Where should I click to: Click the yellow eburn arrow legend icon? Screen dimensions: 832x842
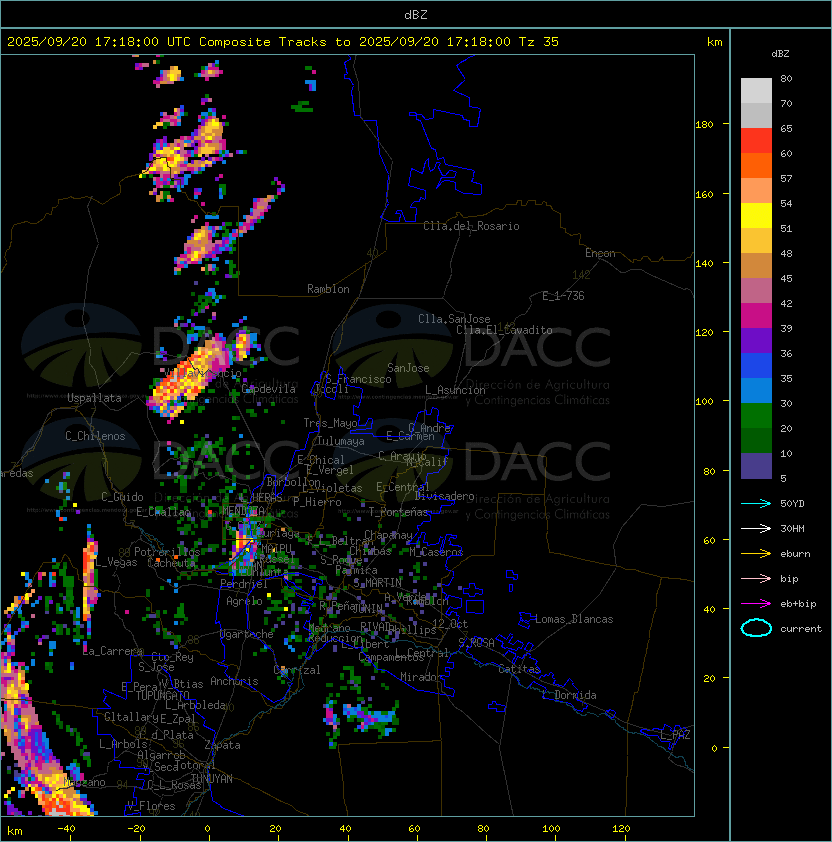[x=756, y=554]
